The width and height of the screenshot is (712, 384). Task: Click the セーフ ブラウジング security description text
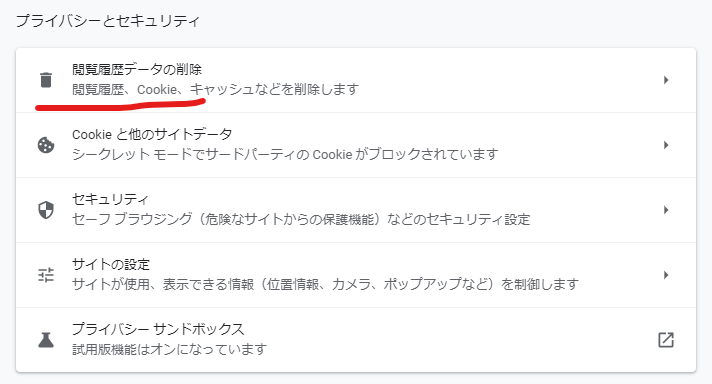point(301,220)
